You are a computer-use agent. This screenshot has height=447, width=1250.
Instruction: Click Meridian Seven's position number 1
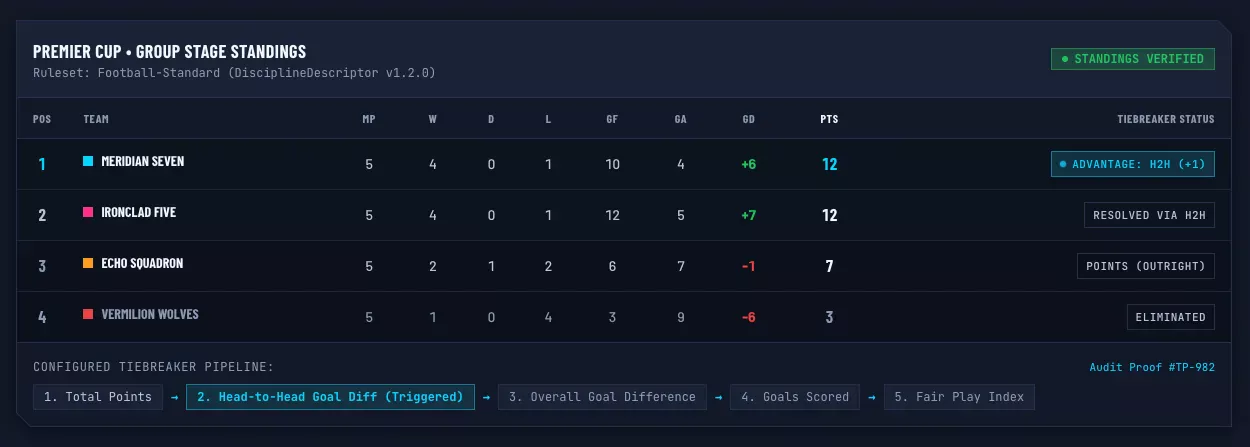(42, 164)
